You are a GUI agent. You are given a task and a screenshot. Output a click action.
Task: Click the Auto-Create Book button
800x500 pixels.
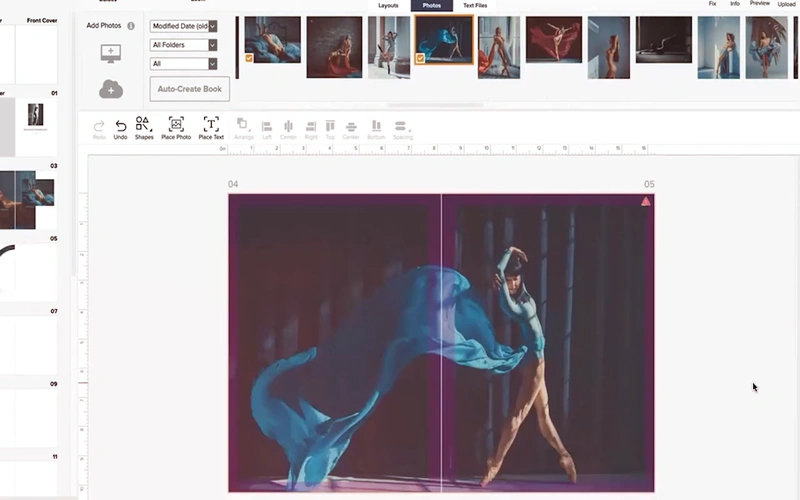pos(190,89)
